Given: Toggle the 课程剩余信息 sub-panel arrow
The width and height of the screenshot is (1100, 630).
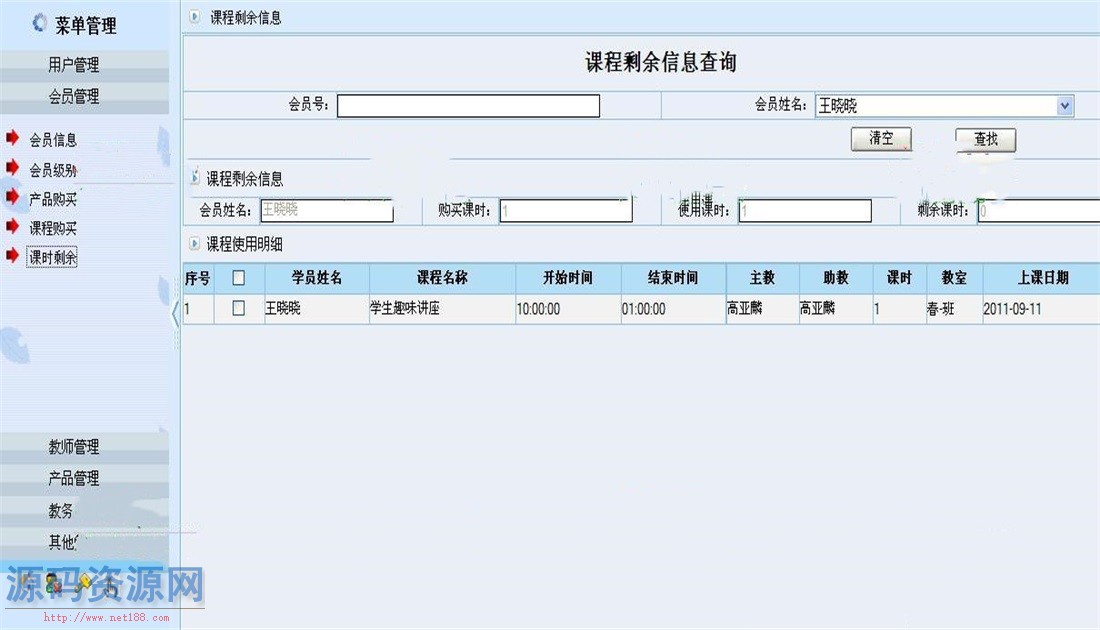Looking at the screenshot, I should tap(194, 178).
